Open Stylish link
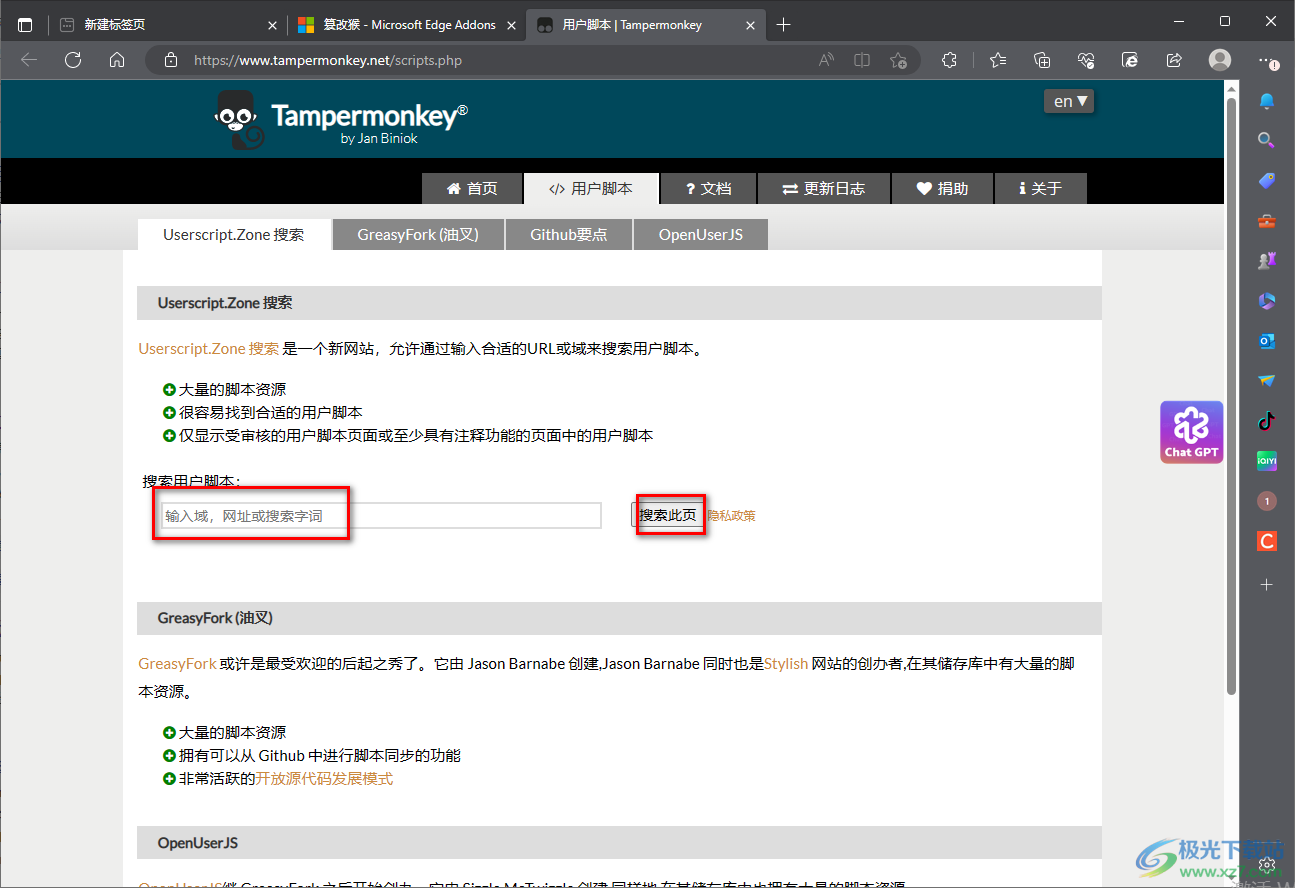Image resolution: width=1295 pixels, height=888 pixels. click(786, 663)
